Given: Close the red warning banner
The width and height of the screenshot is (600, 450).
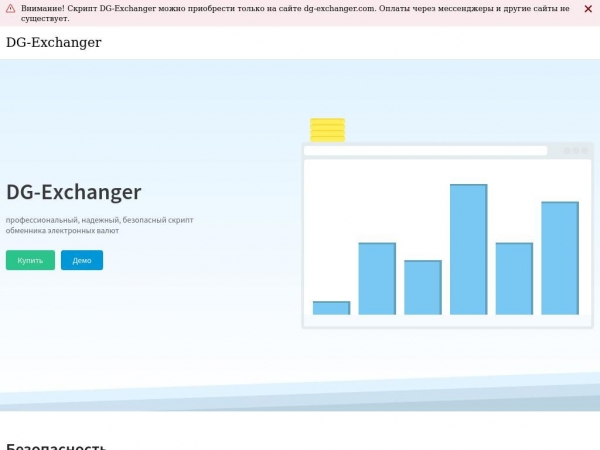Looking at the screenshot, I should 588,9.
